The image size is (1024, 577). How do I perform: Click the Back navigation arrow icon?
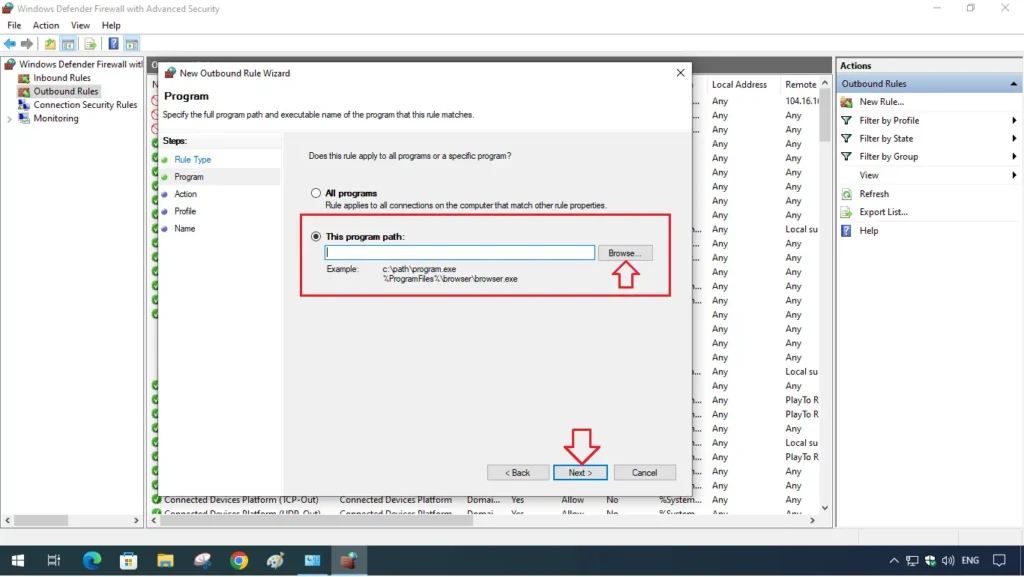10,43
